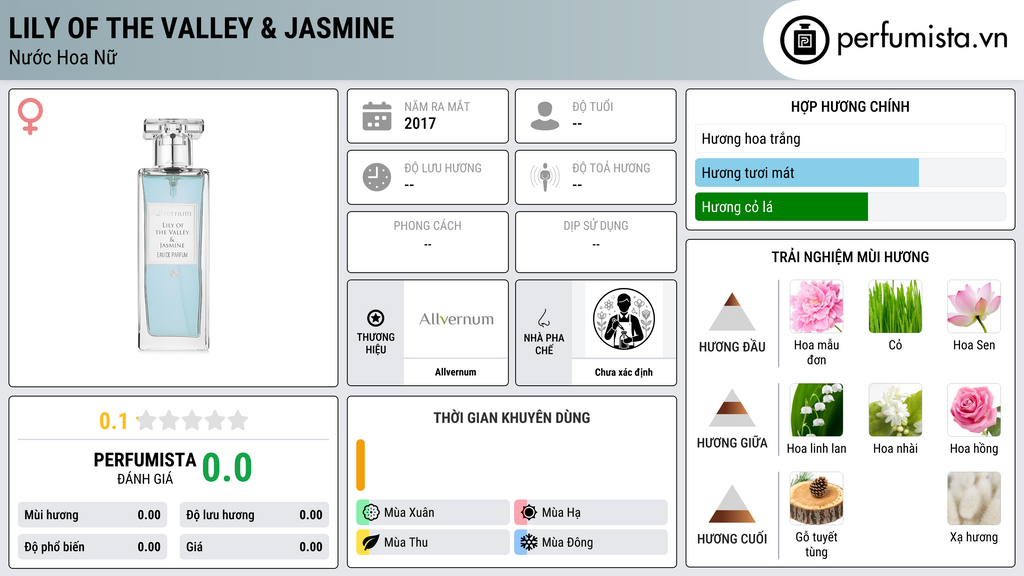Click the female gender symbol icon
The image size is (1024, 576).
pos(30,116)
